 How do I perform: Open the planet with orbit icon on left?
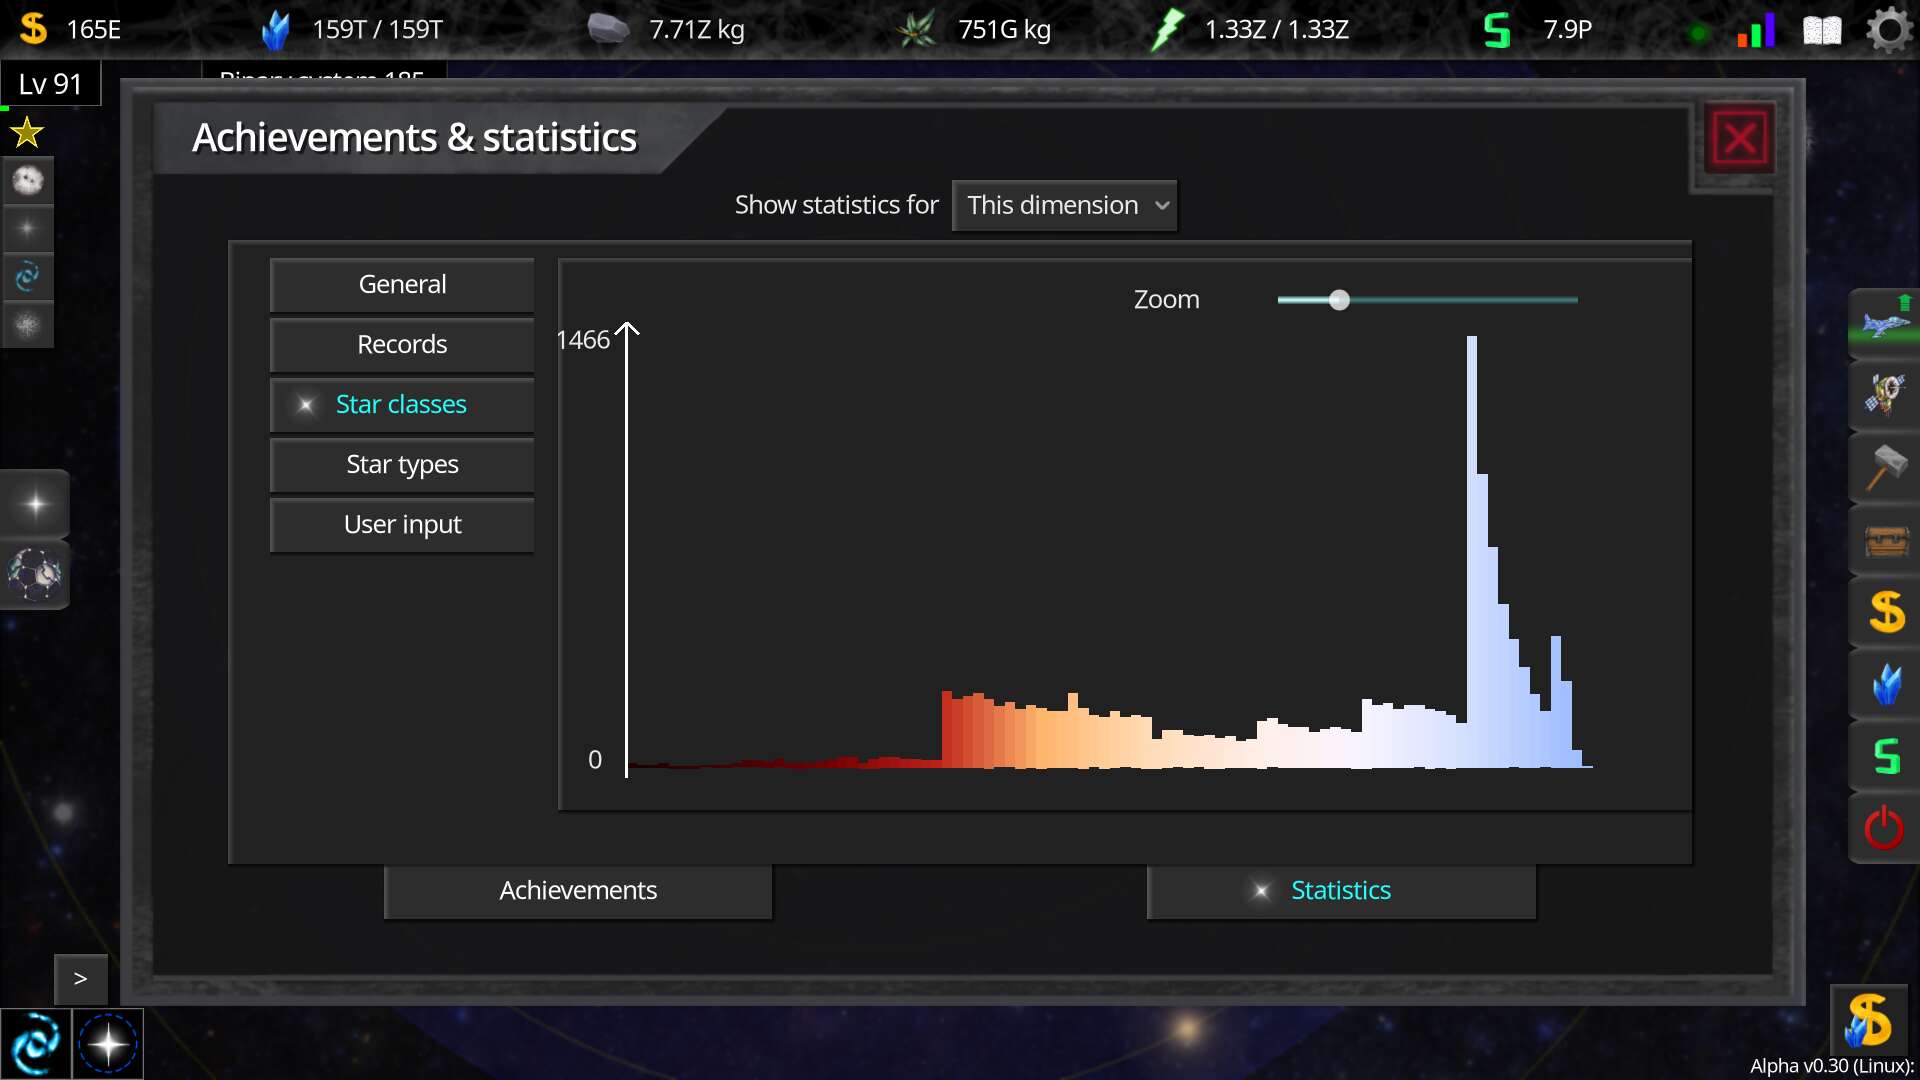click(35, 575)
